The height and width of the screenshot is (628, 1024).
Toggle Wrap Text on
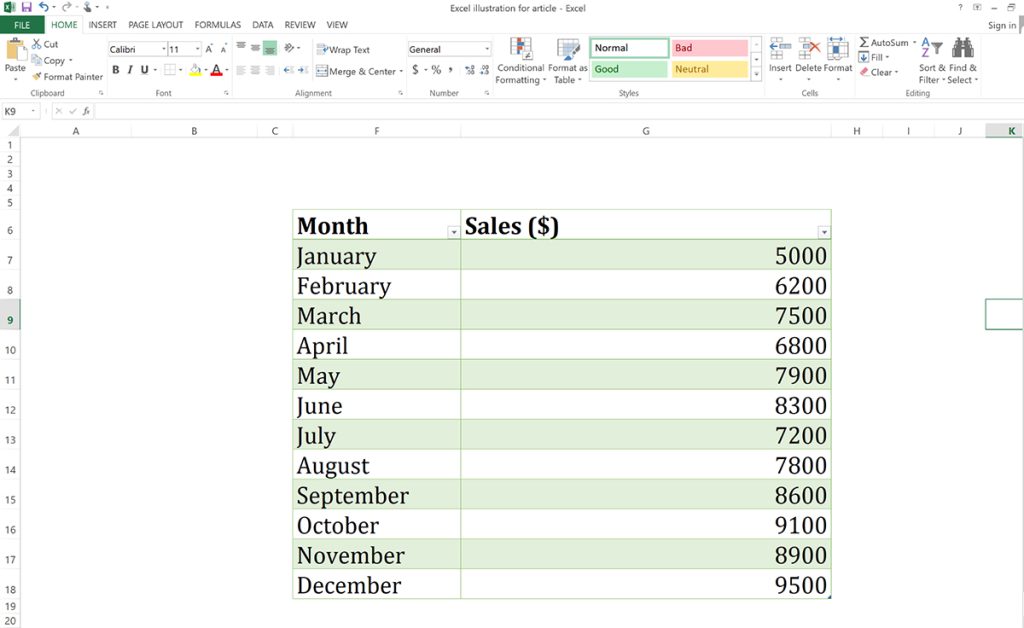pyautogui.click(x=350, y=48)
